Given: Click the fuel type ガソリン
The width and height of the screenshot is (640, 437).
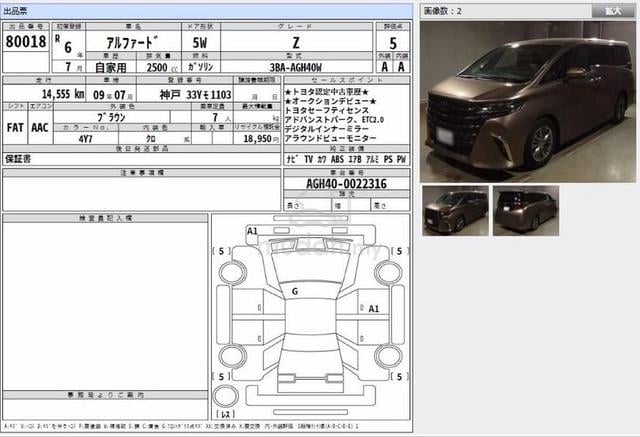Looking at the screenshot, I should click(200, 67).
